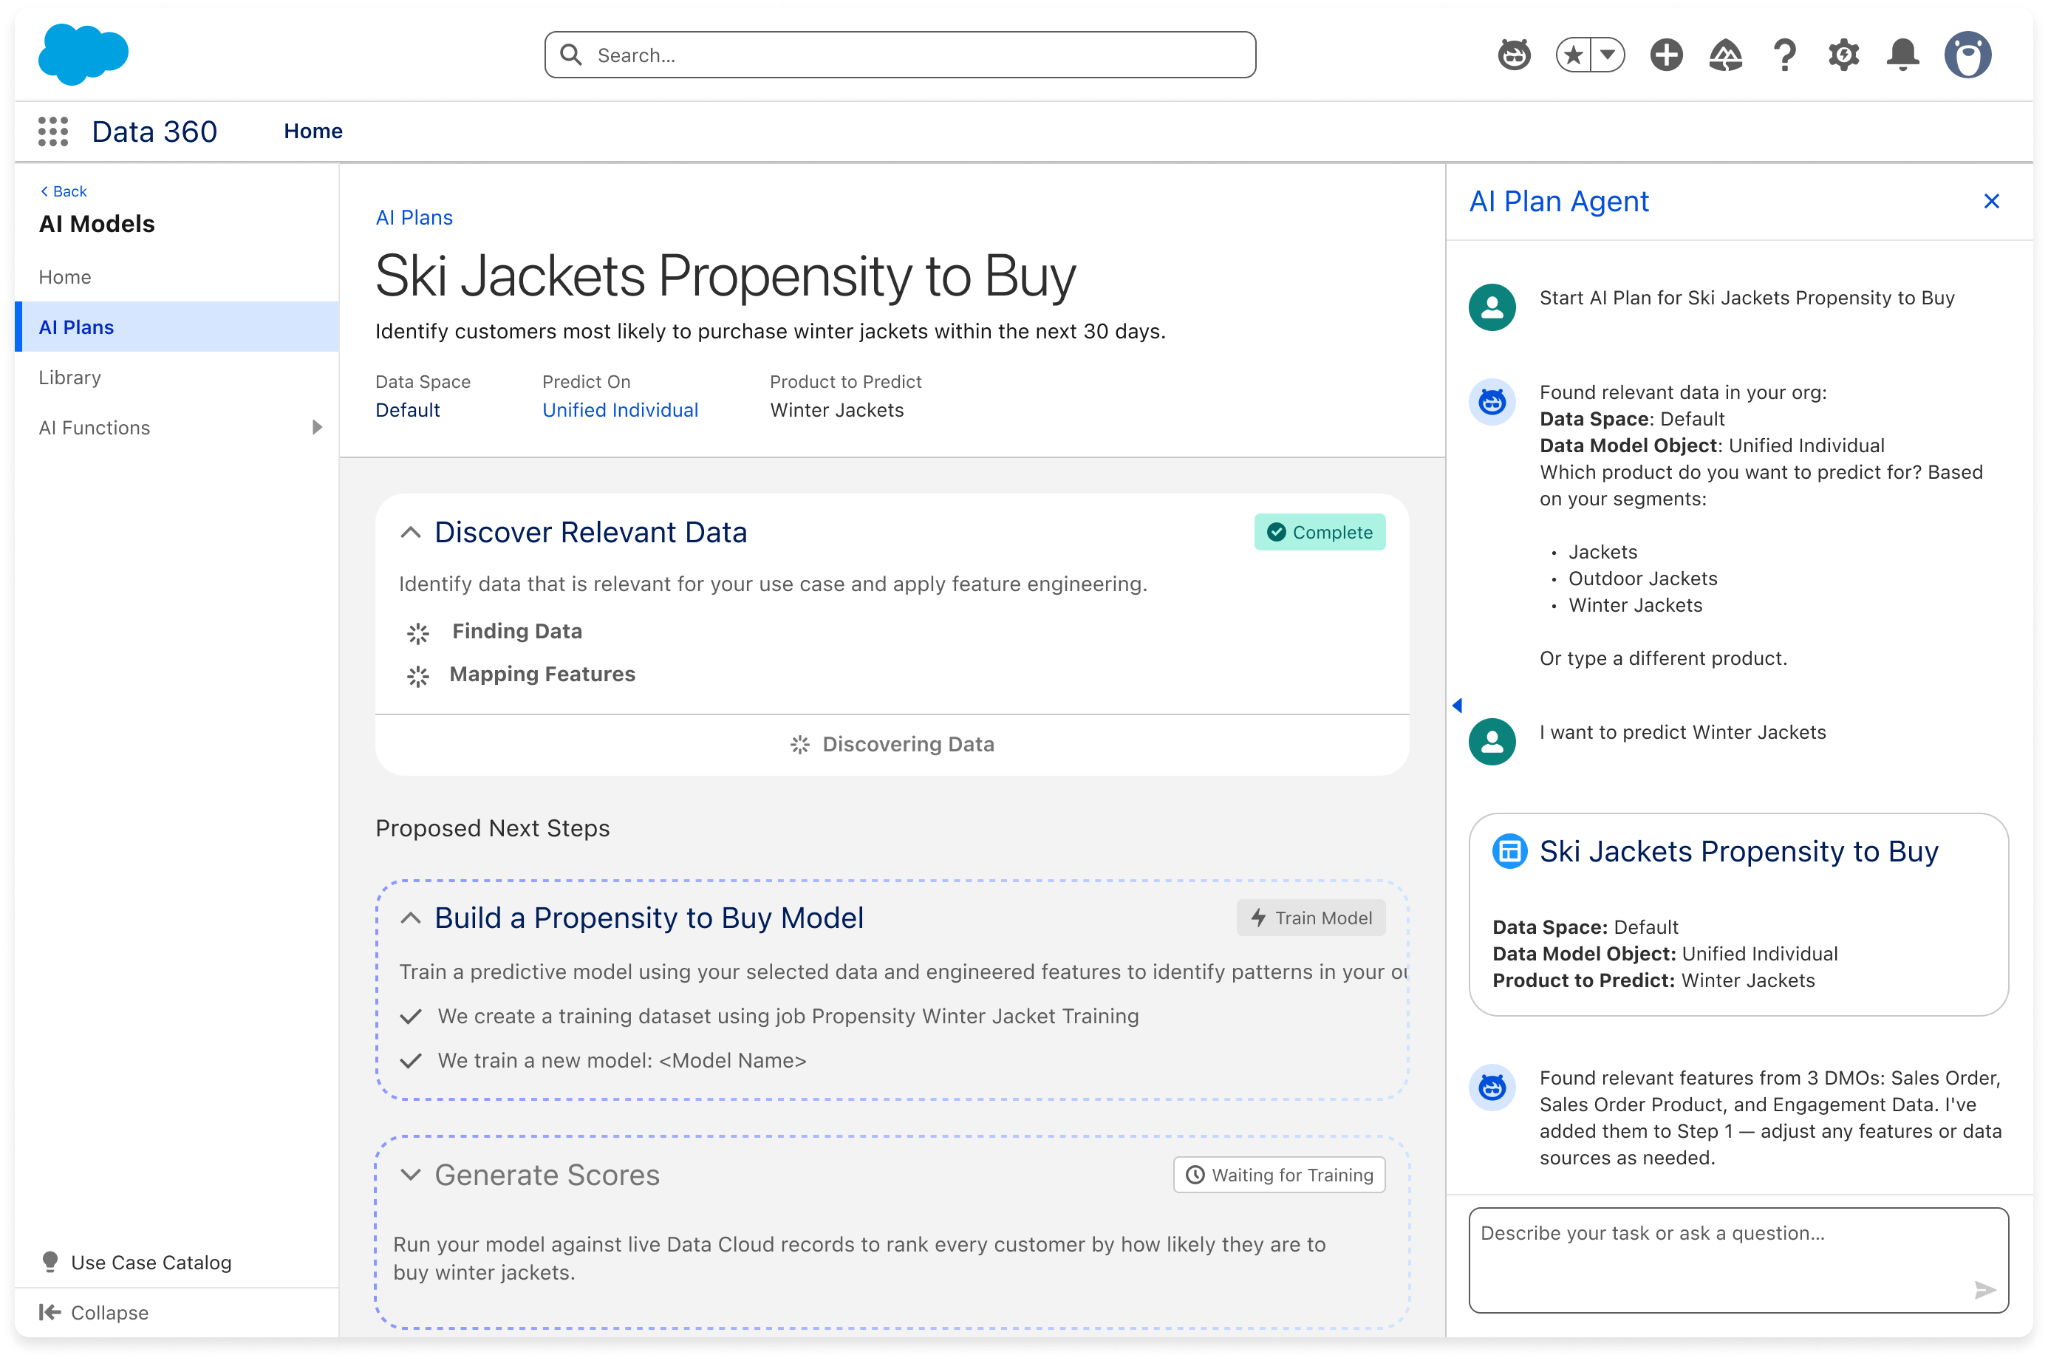Open Library in the sidebar
This screenshot has width=2048, height=1359.
[177, 377]
